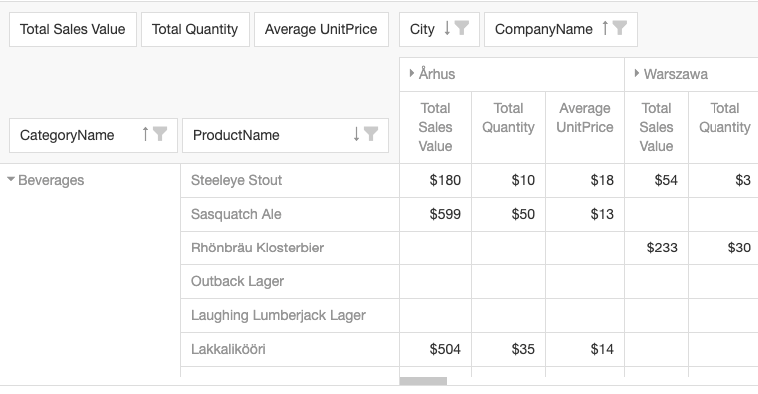
Task: Click the CategoryName sort arrow icon
Action: [x=145, y=134]
